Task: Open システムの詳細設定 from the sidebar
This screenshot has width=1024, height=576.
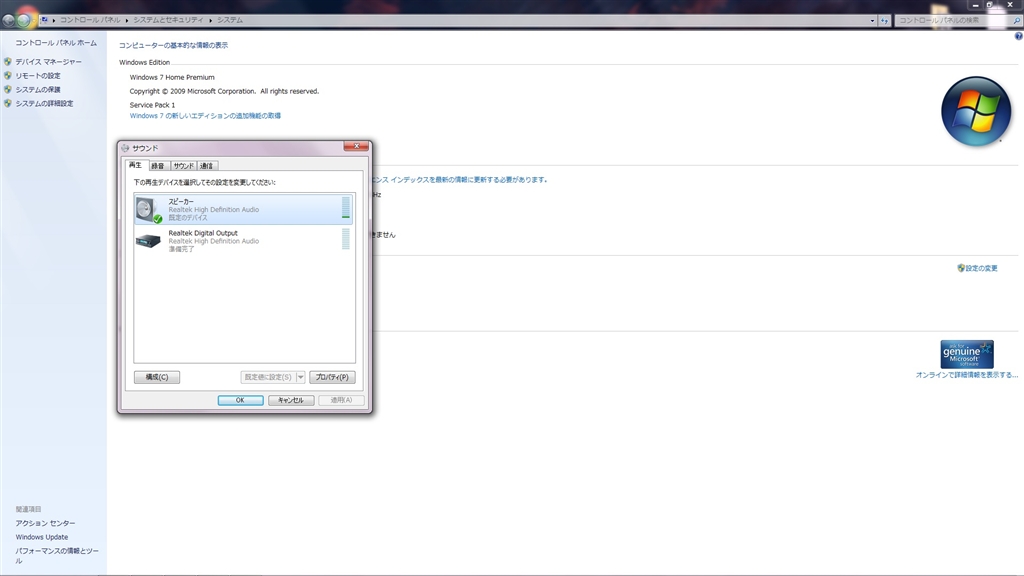Action: [x=44, y=103]
